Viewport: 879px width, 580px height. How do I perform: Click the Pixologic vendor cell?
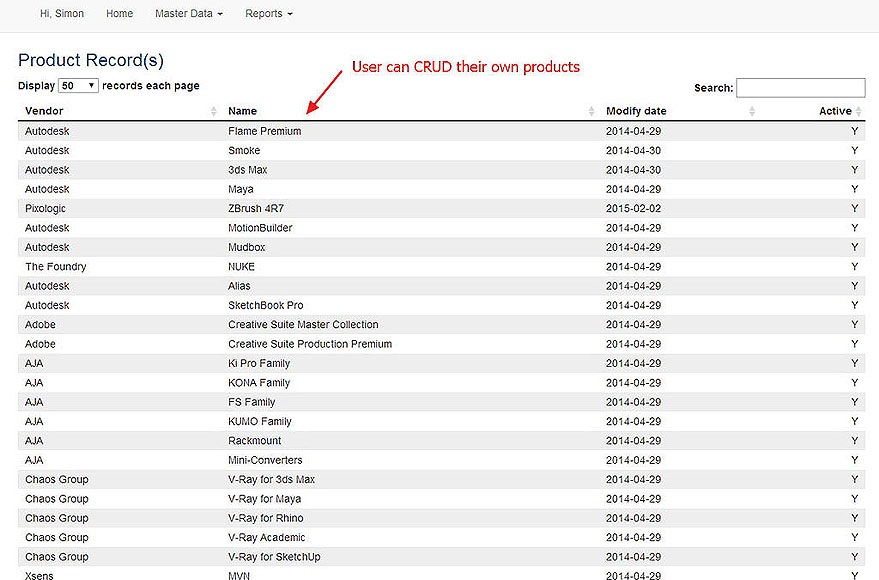(x=45, y=208)
